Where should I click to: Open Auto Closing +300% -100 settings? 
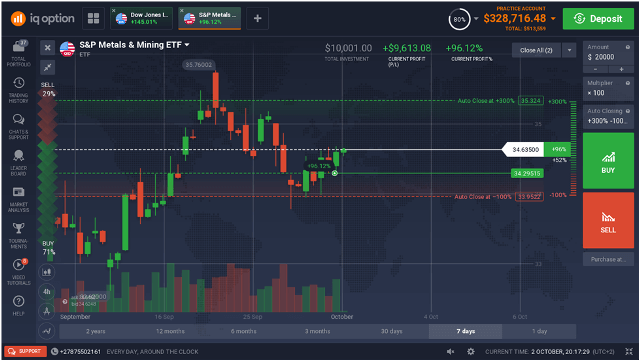tap(608, 116)
